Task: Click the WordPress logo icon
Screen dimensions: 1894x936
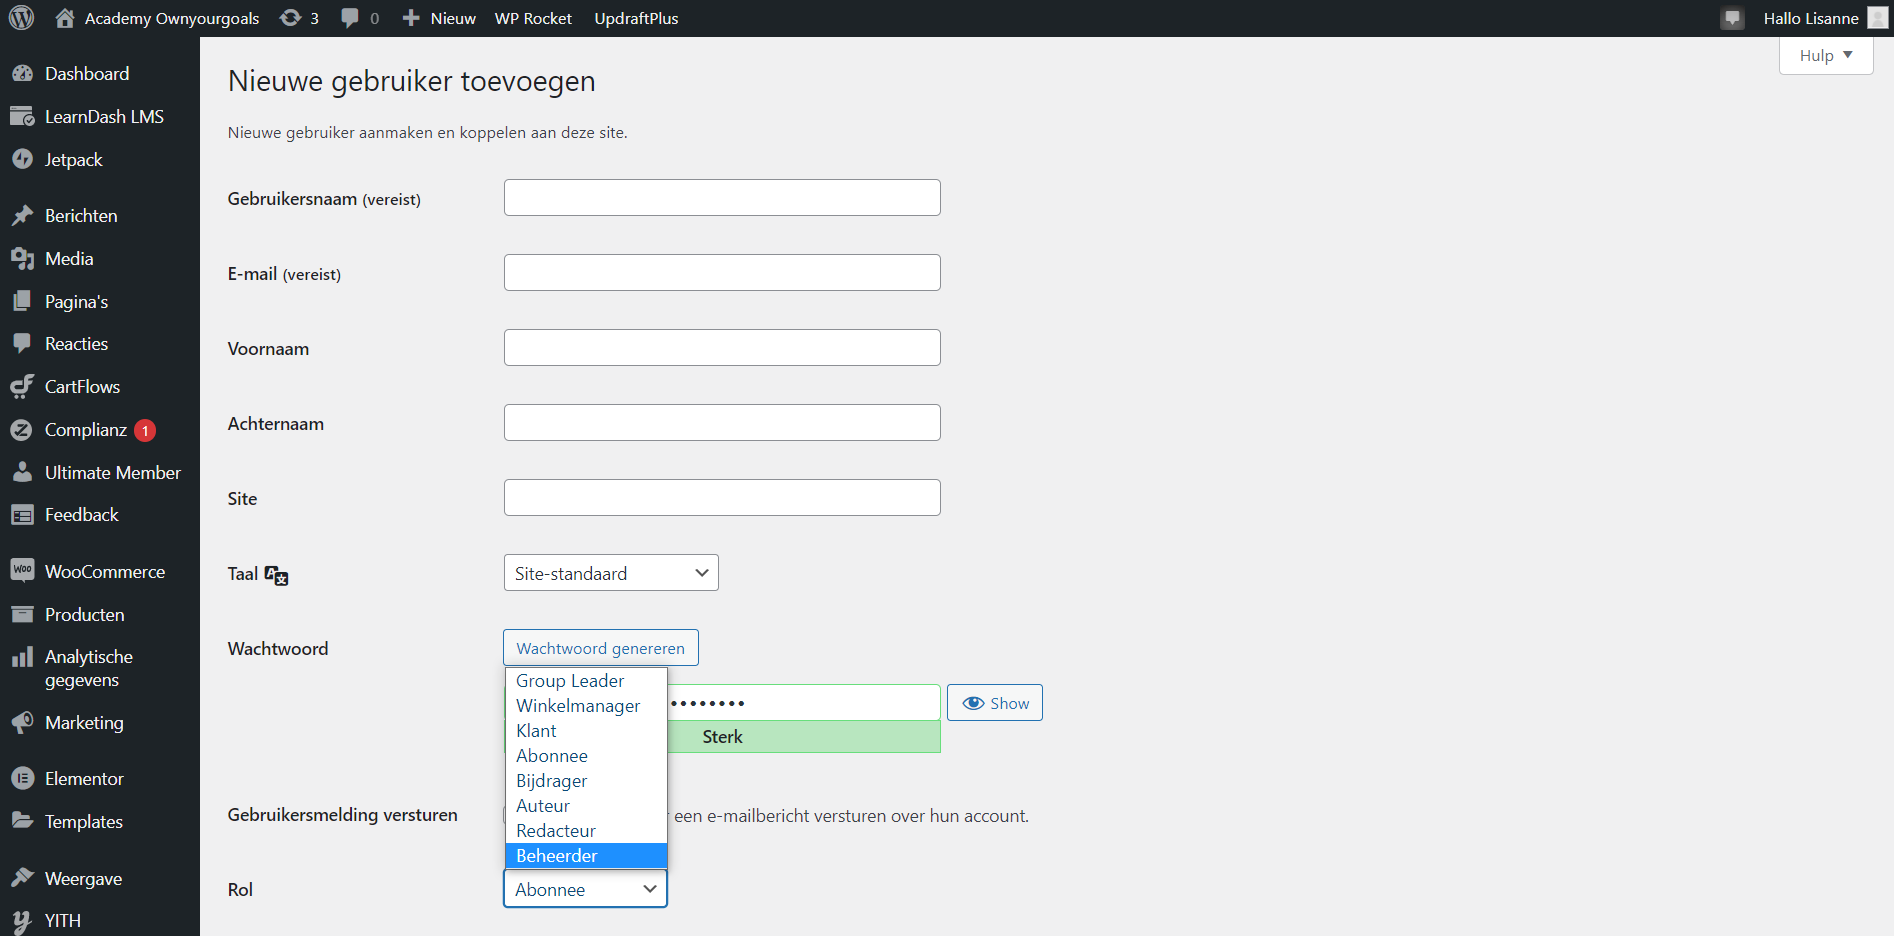Action: point(21,18)
